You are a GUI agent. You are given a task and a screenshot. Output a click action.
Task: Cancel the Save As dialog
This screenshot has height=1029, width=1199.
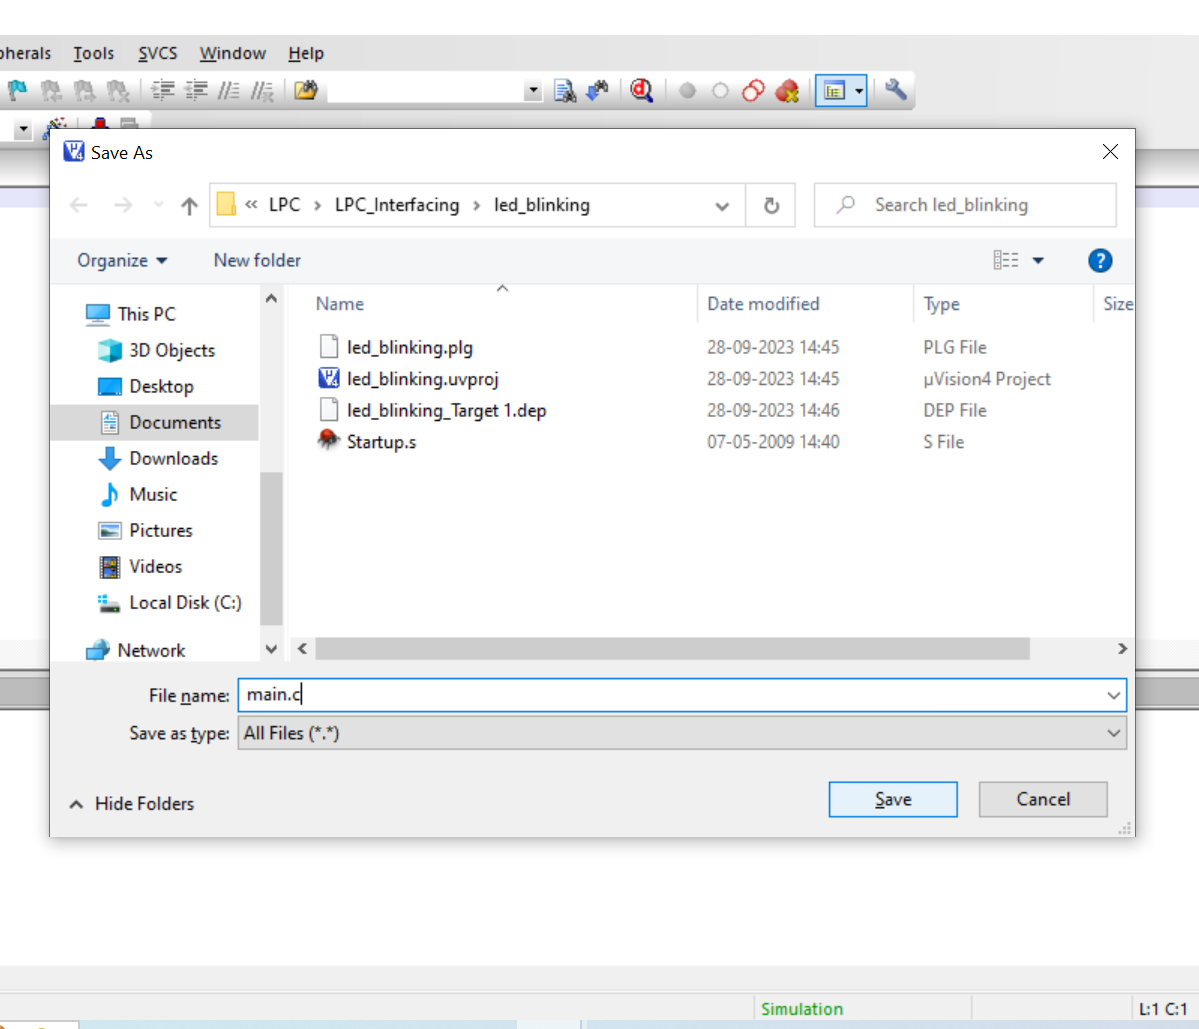tap(1042, 799)
